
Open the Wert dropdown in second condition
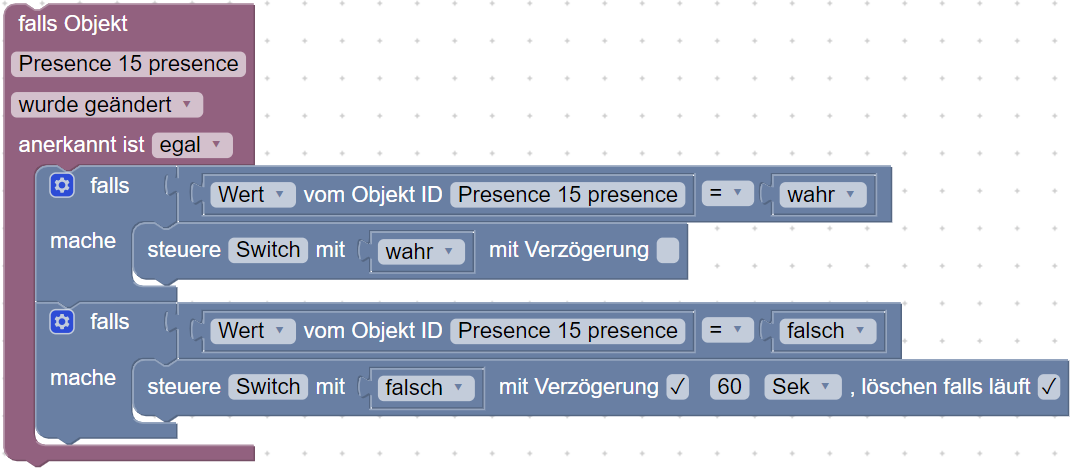pos(253,331)
